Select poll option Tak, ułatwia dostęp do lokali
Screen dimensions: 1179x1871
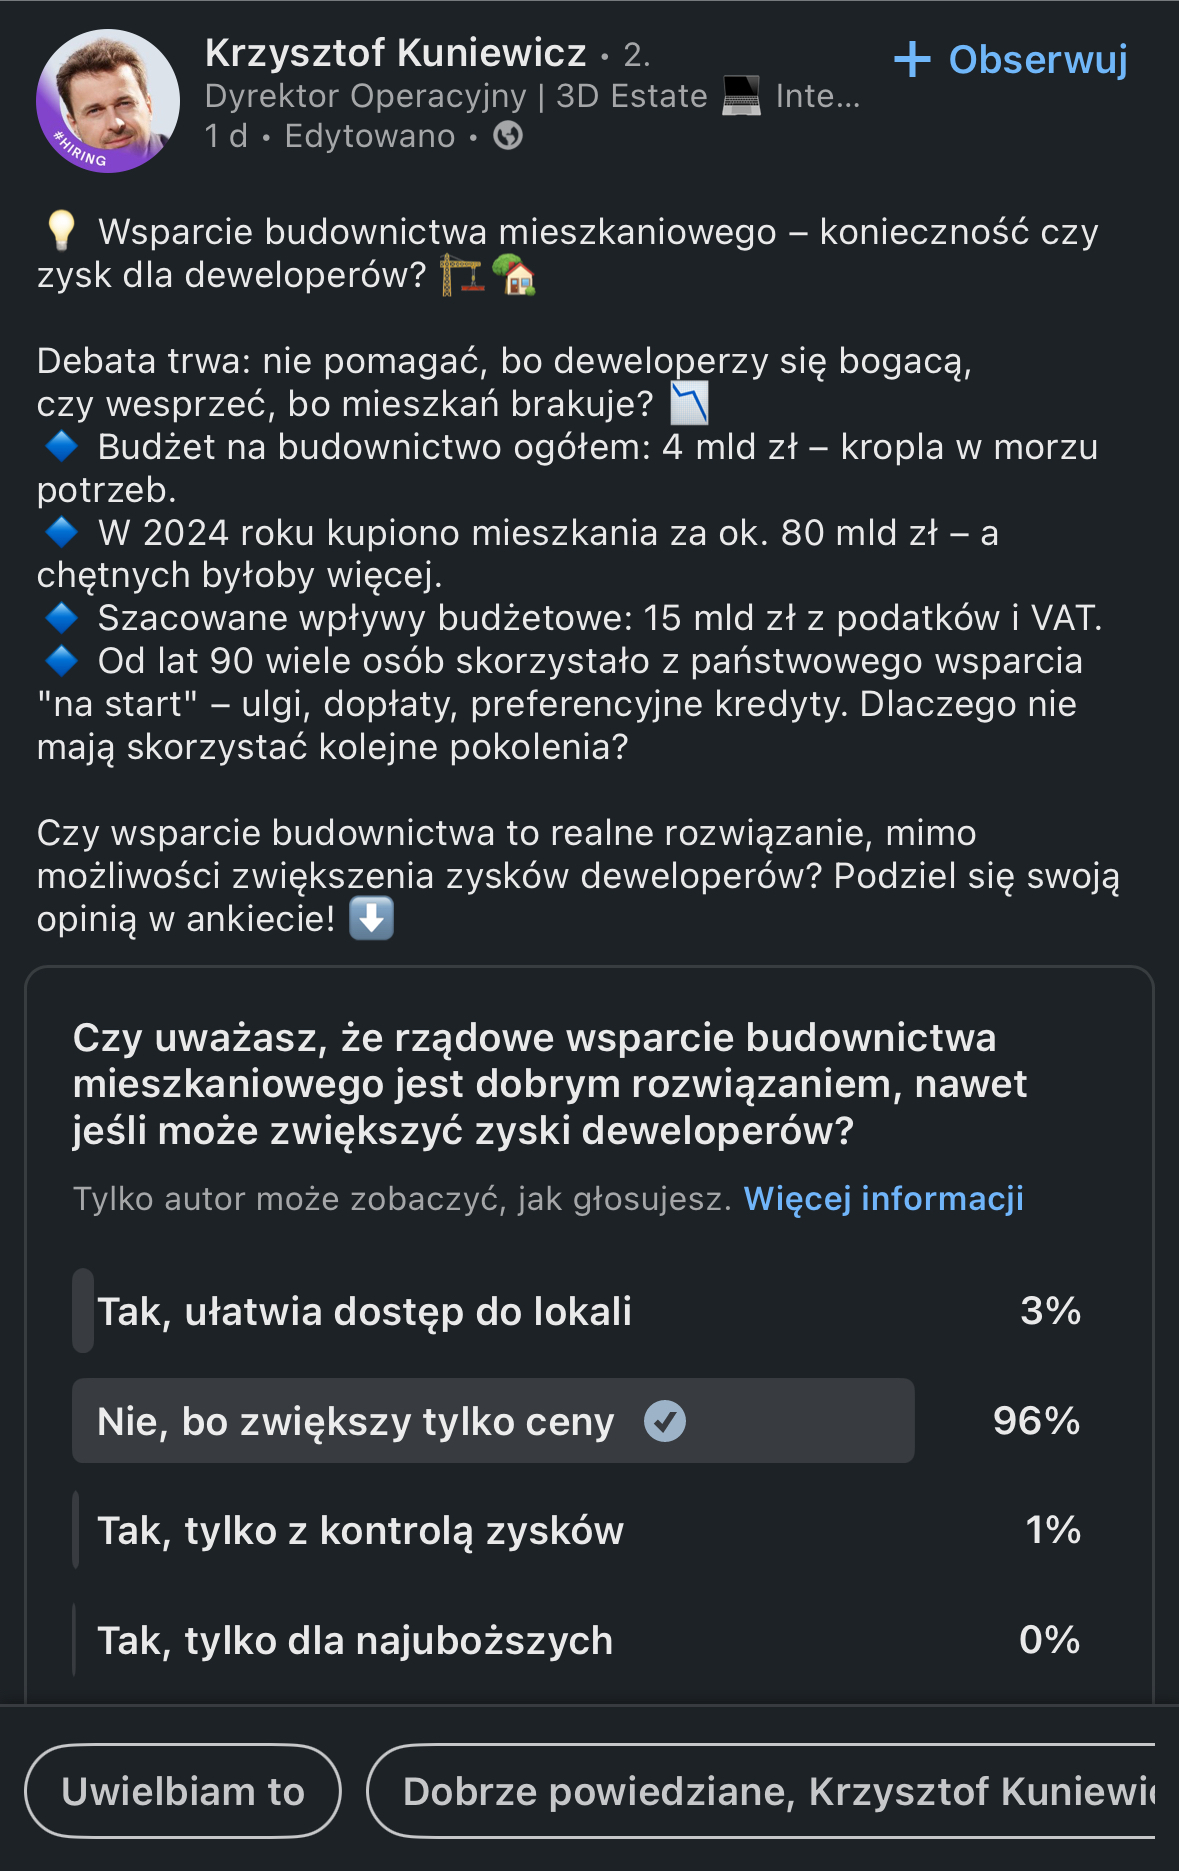(364, 1311)
